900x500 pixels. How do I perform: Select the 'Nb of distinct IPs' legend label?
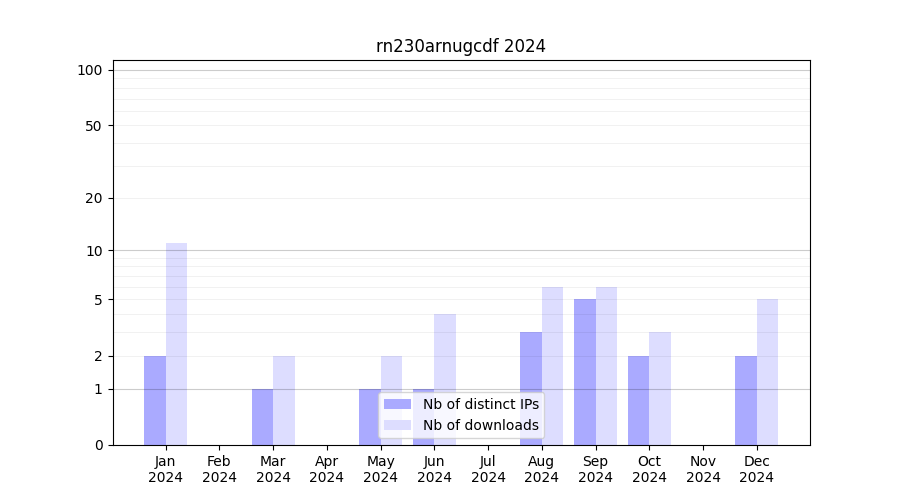coord(480,404)
